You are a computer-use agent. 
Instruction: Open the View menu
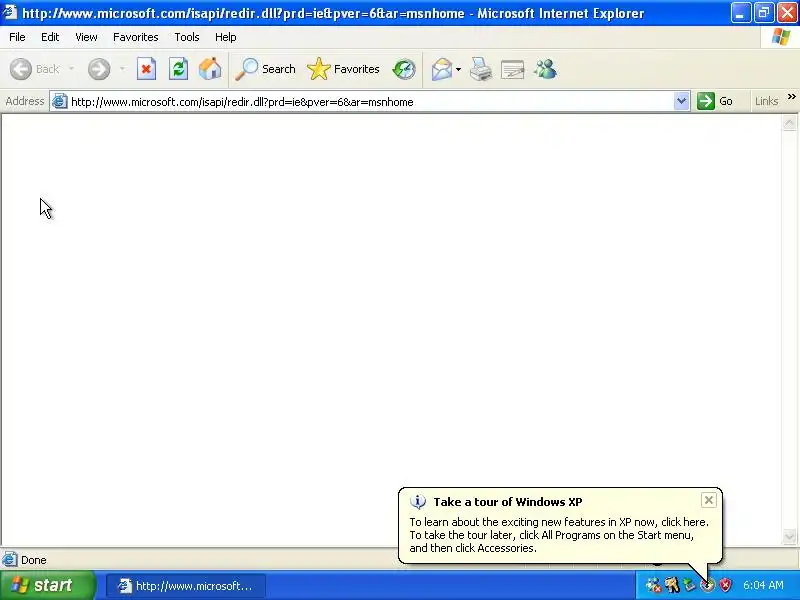(86, 37)
